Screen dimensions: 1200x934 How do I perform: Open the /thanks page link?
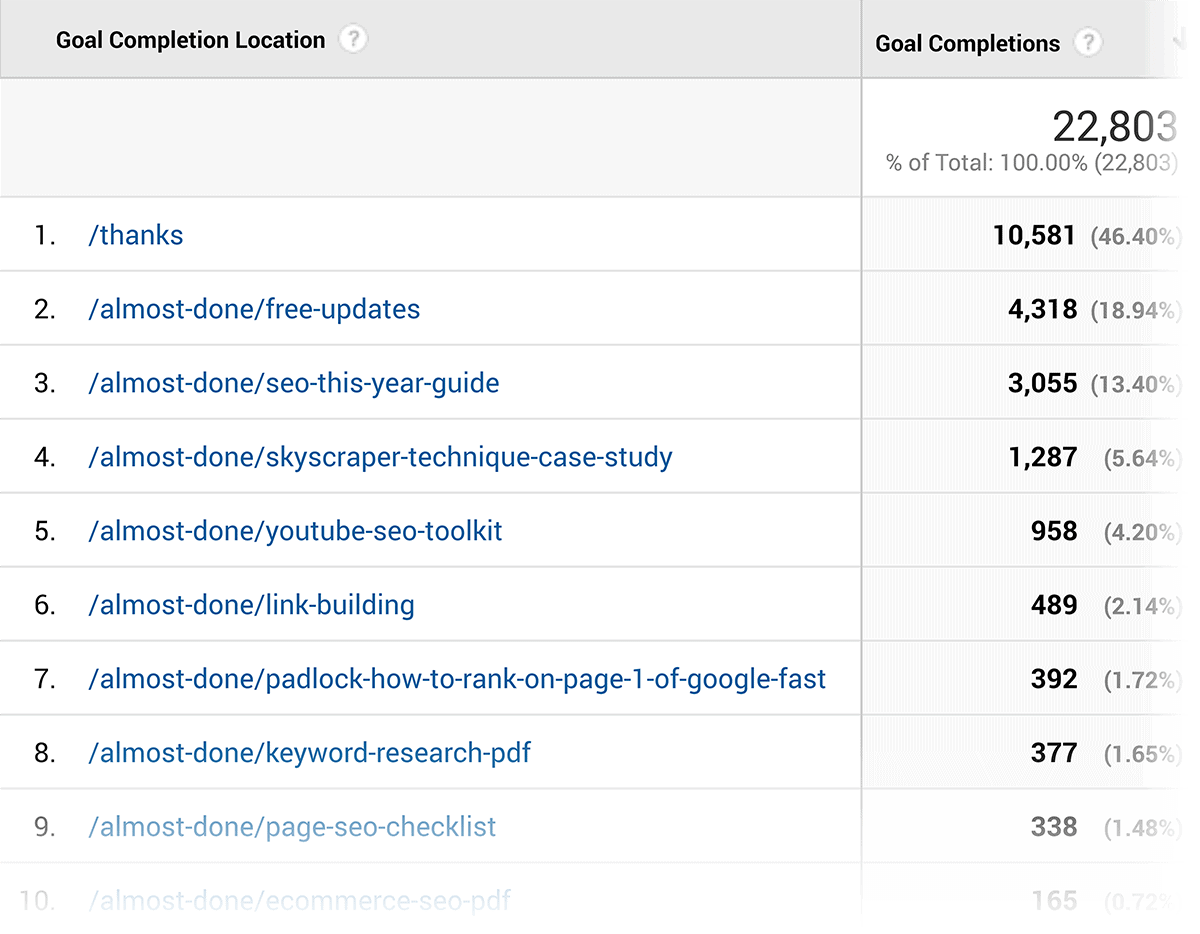[x=136, y=235]
